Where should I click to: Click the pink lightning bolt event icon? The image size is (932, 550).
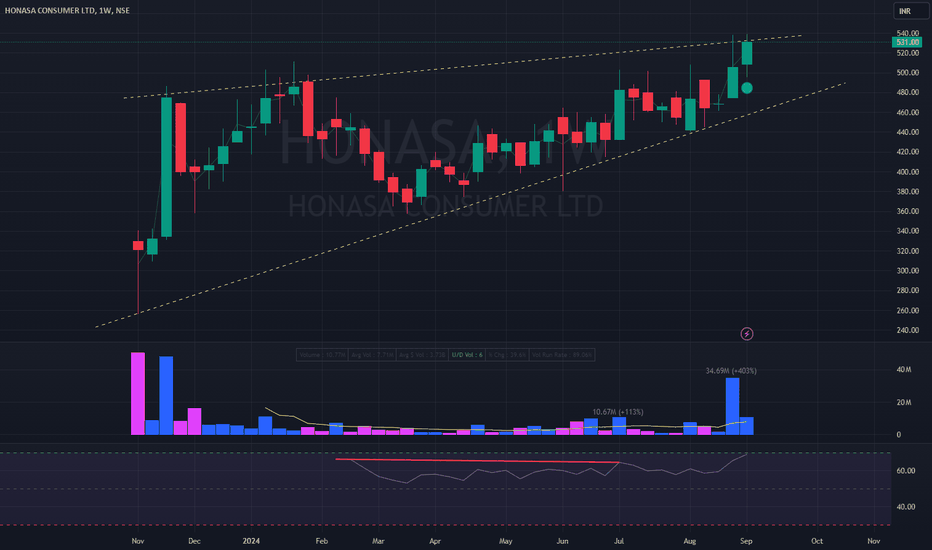(747, 334)
